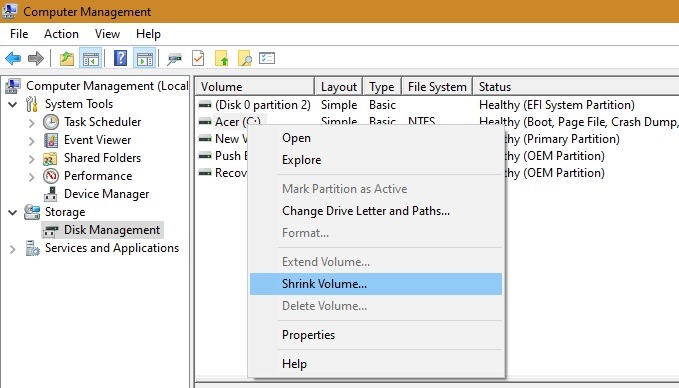Open the Action menu
This screenshot has height=388, width=679.
pos(61,34)
